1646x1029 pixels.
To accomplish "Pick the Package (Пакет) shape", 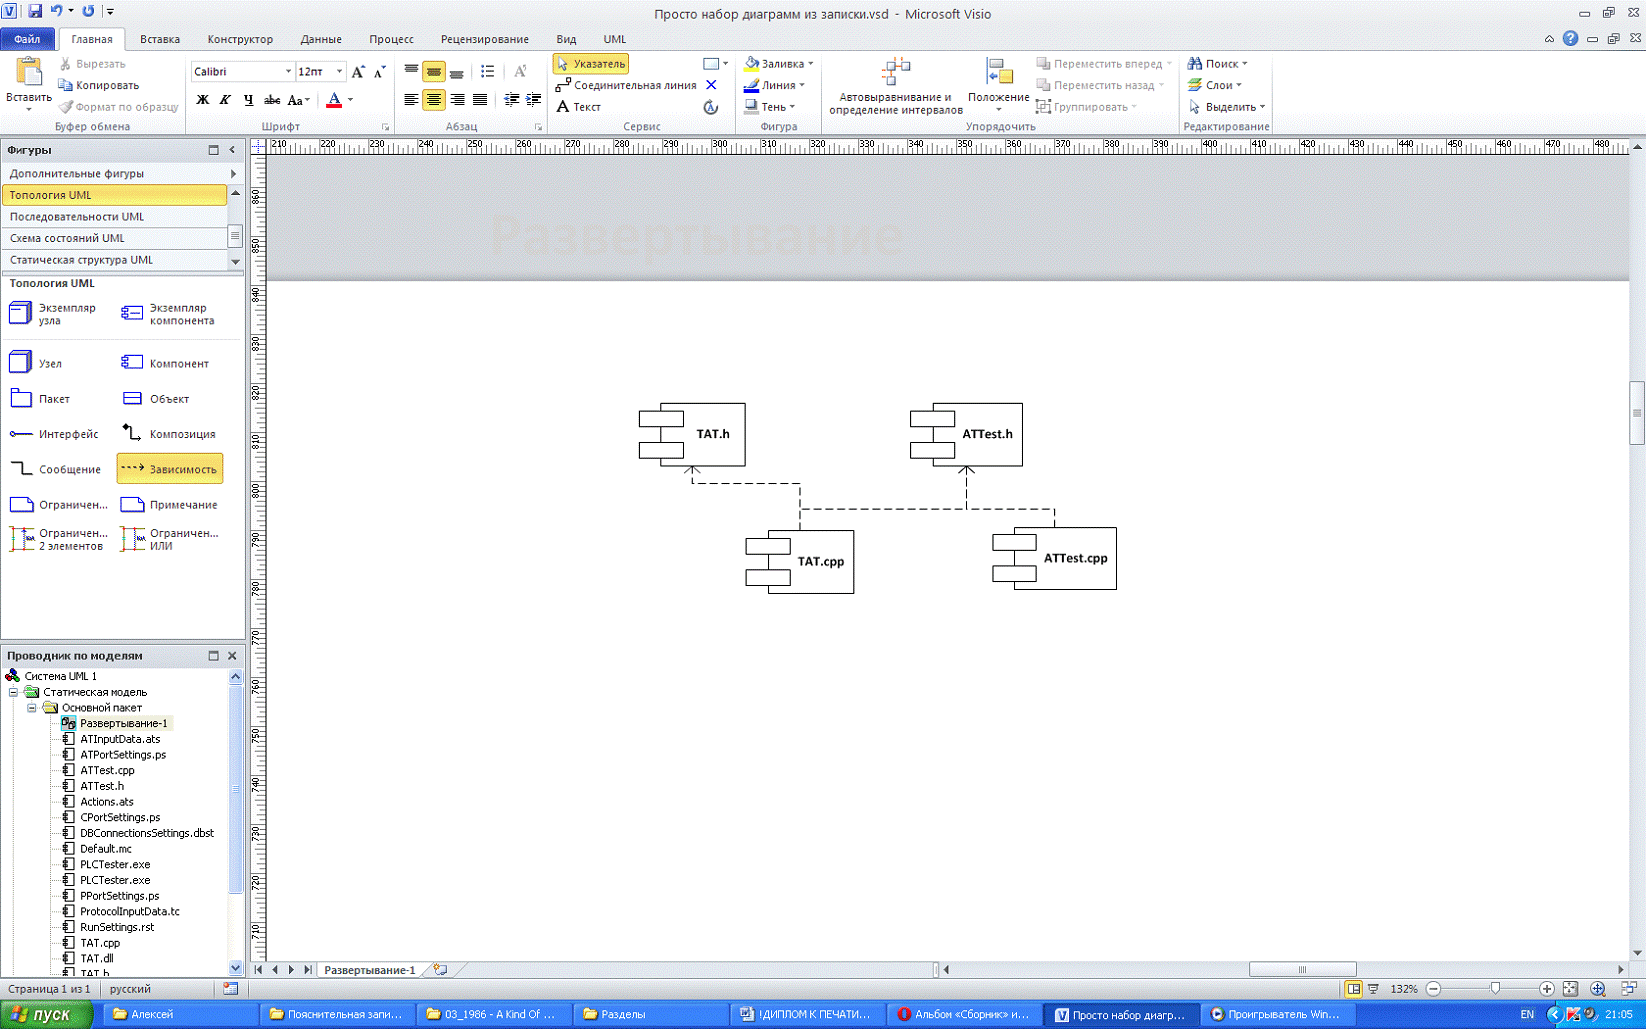I will (21, 398).
